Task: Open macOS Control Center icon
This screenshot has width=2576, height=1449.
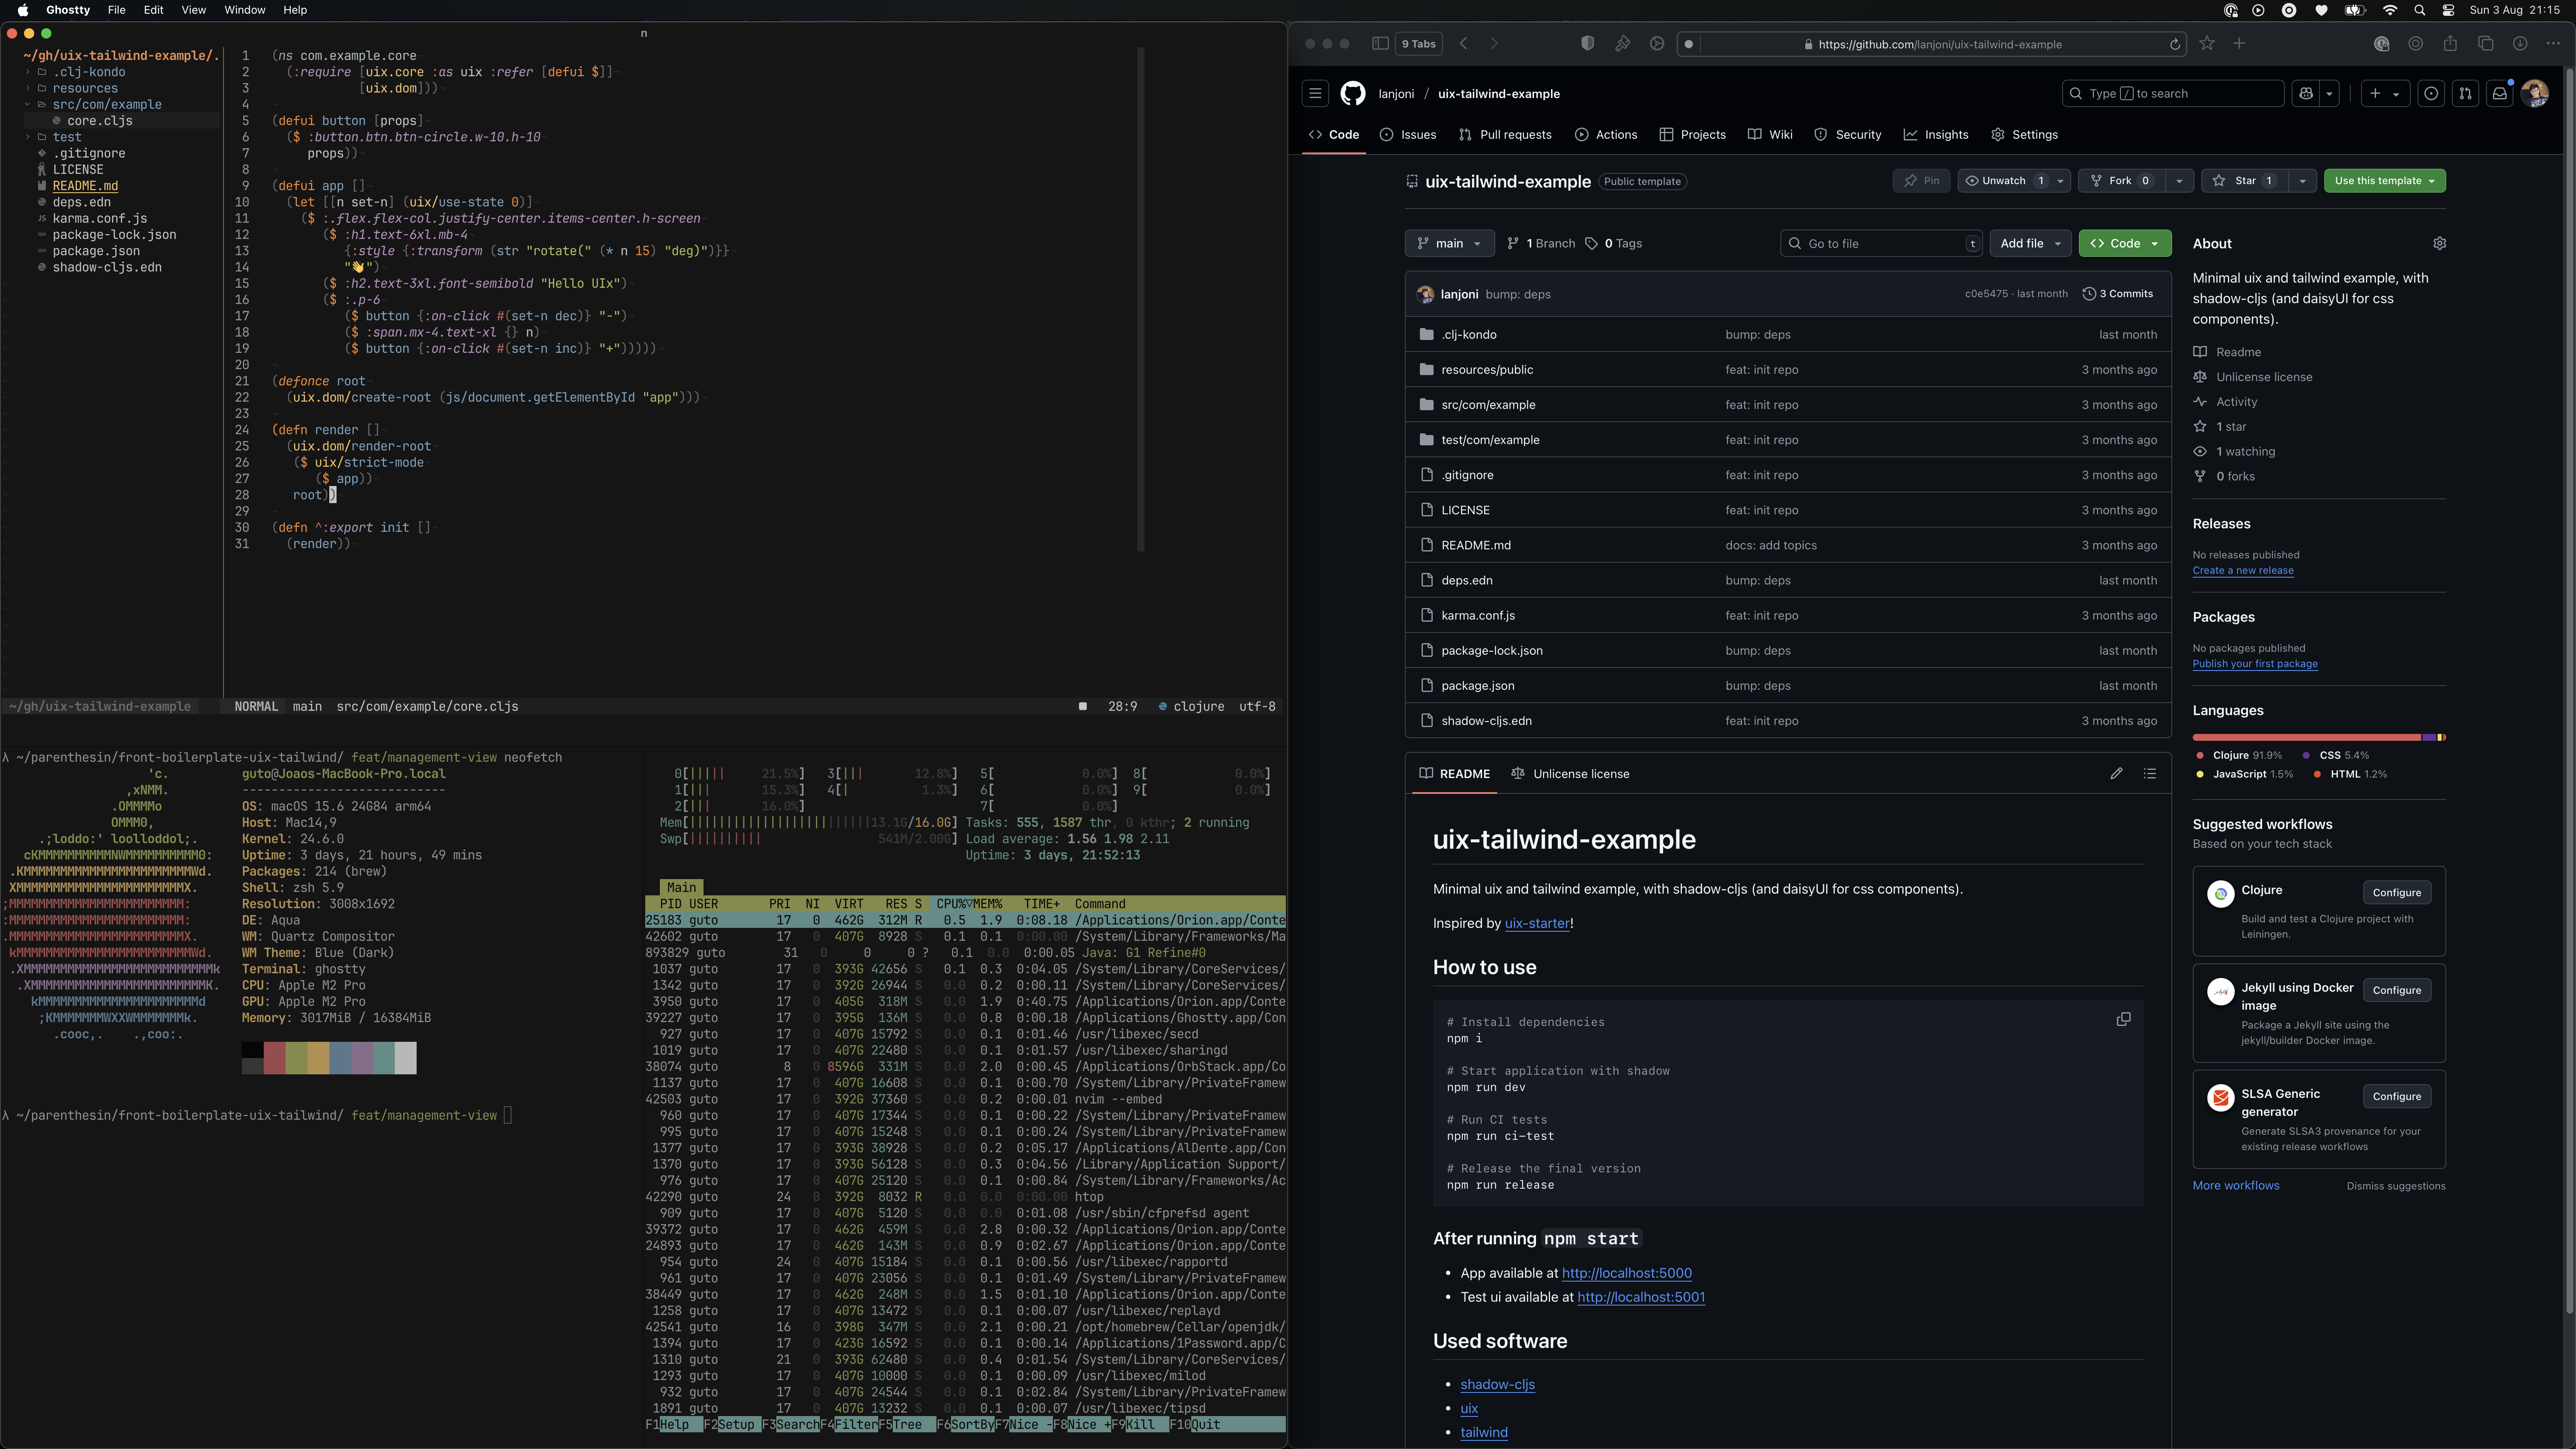Action: [2448, 10]
